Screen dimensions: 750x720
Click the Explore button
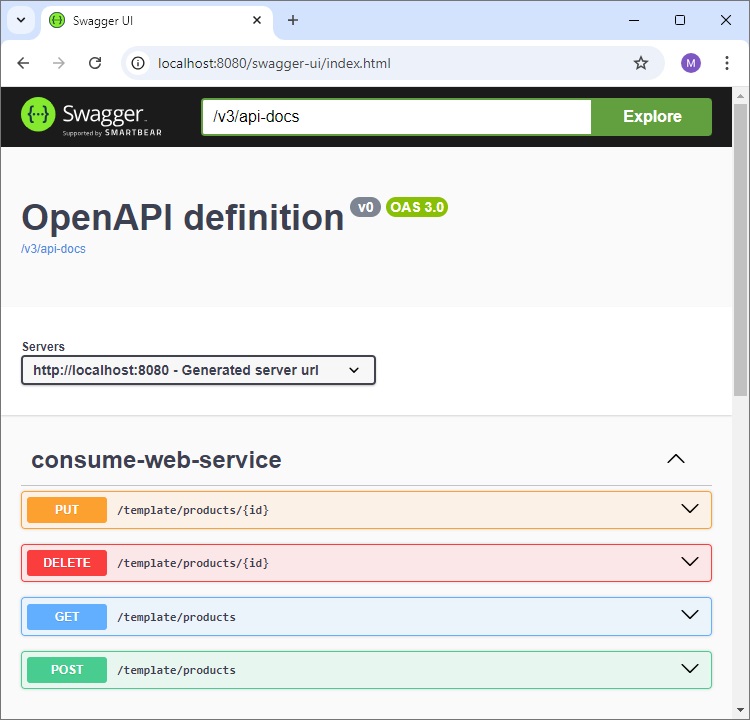(x=652, y=116)
